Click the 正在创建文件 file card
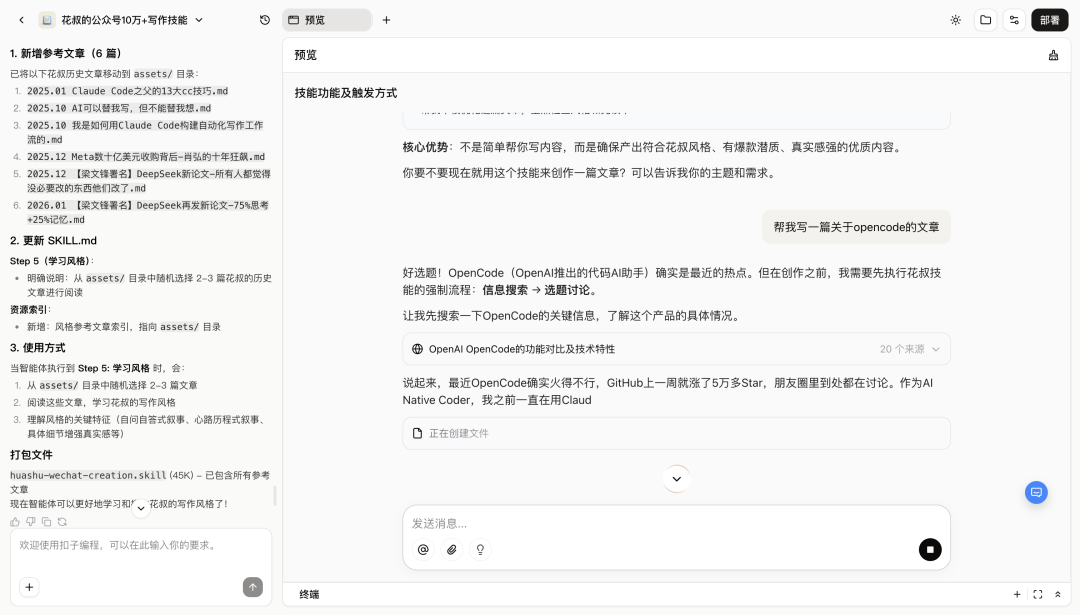Screen dimensions: 1080x615 tap(676, 433)
